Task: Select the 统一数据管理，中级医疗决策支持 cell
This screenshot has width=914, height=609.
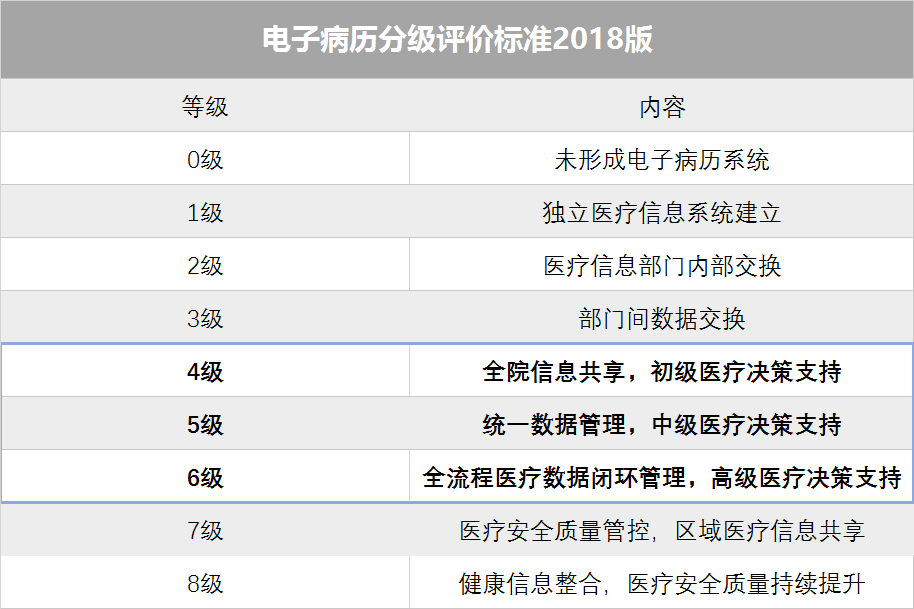Action: pos(662,425)
